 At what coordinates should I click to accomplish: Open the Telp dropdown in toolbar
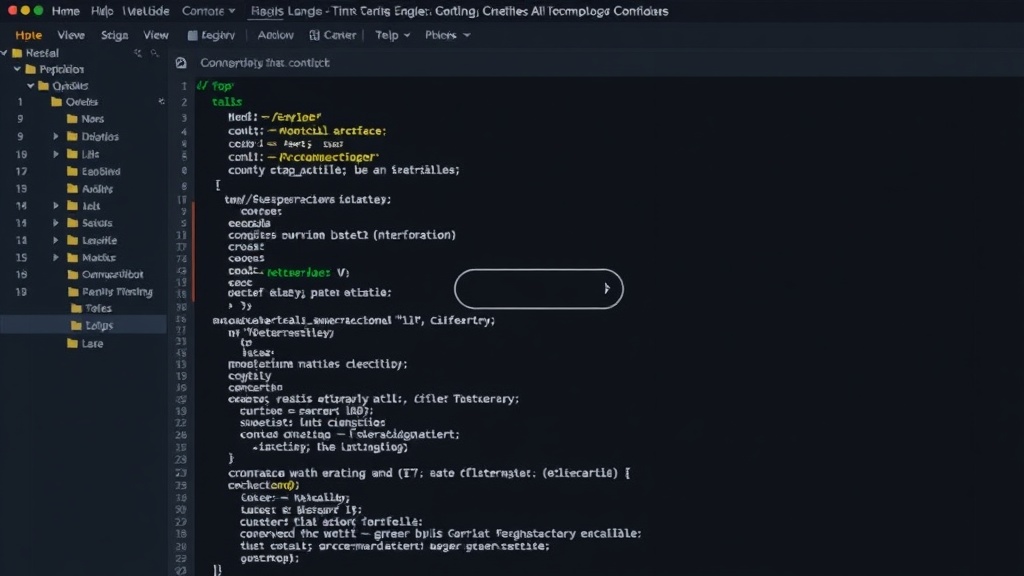coord(392,35)
